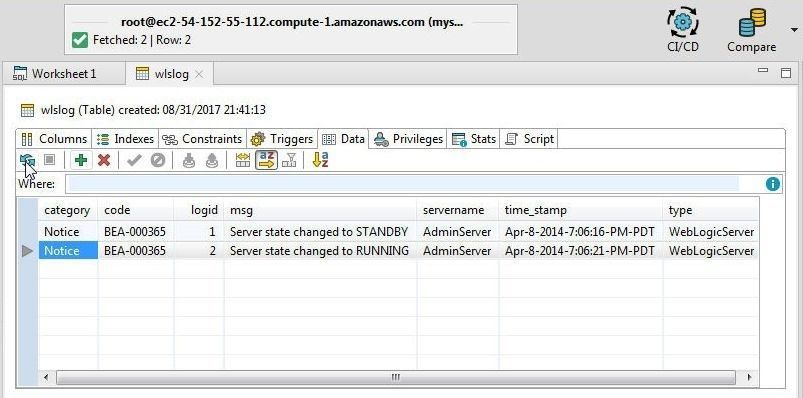
Task: Select WebLogicServer cell in the RUNNING row
Action: pyautogui.click(x=711, y=251)
